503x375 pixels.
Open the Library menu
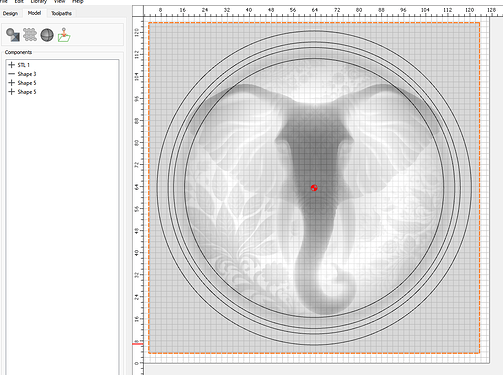[x=39, y=1]
